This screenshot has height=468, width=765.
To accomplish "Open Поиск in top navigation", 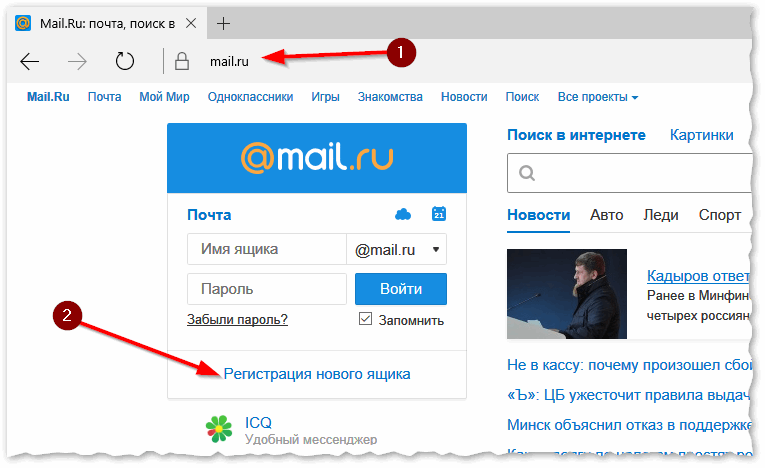I will (522, 97).
